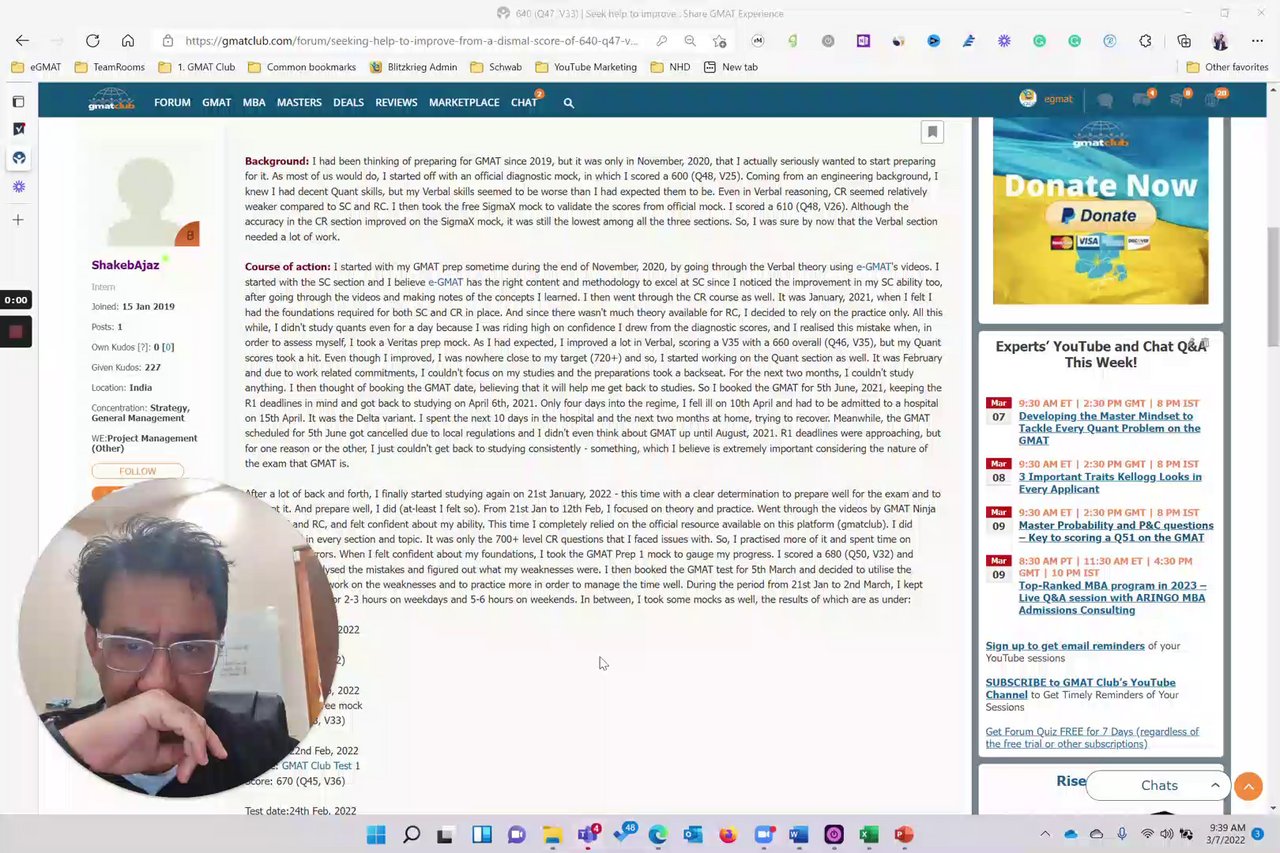Image resolution: width=1280 pixels, height=853 pixels.
Task: Click the browser back arrow
Action: [x=22, y=41]
